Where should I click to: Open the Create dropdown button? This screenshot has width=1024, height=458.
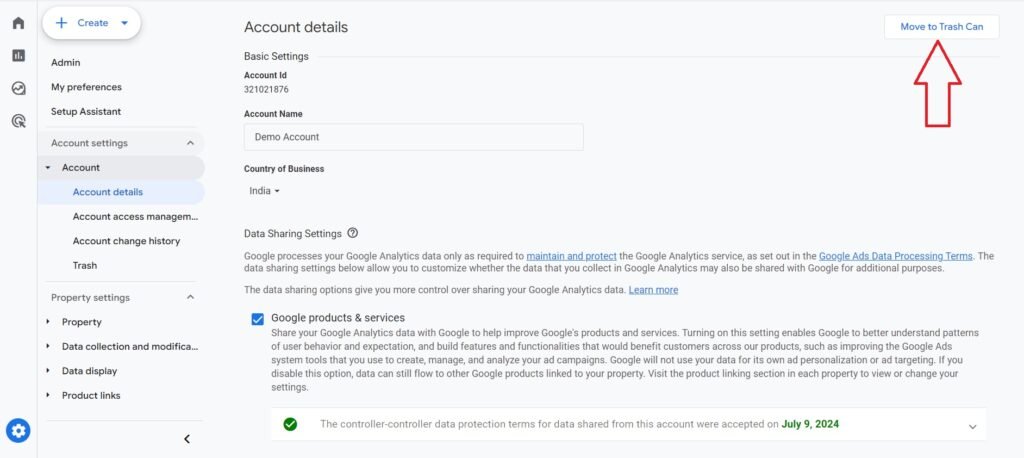(x=91, y=23)
